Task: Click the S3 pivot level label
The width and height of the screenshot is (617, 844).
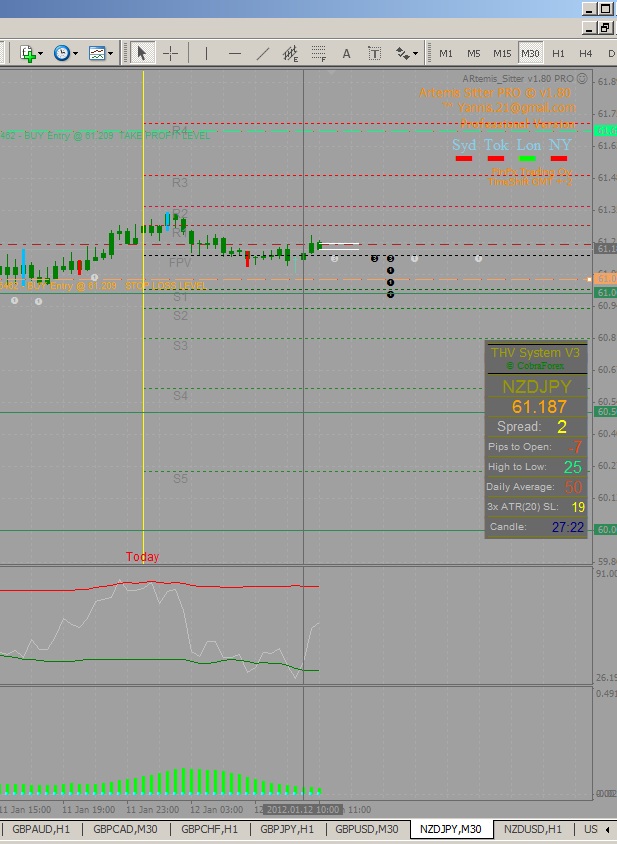Action: pos(180,346)
